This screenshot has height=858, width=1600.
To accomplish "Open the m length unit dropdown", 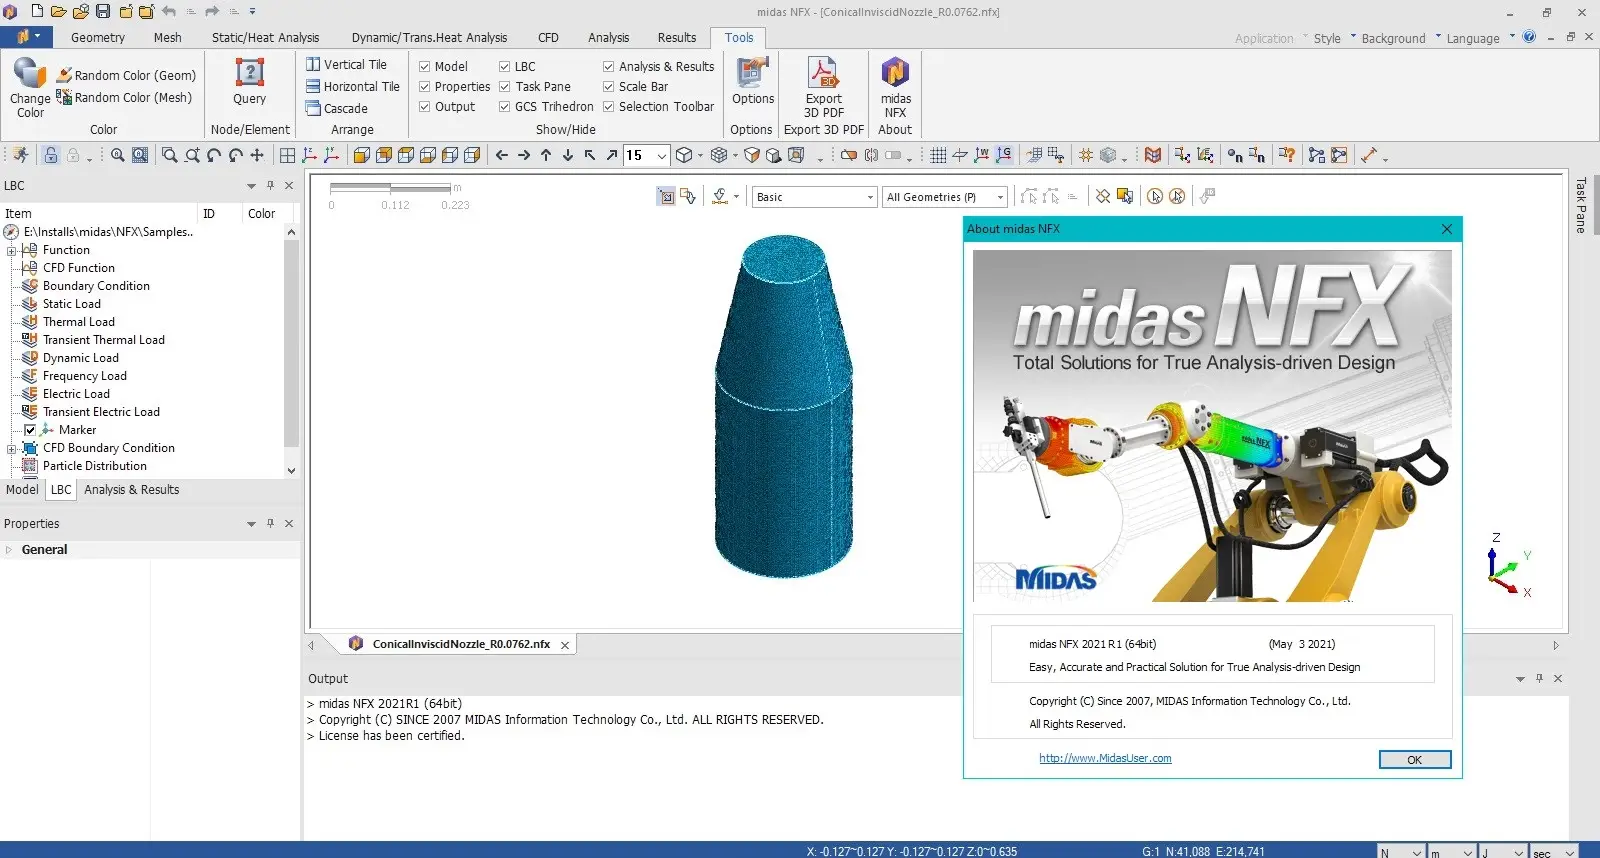I will click(1451, 852).
